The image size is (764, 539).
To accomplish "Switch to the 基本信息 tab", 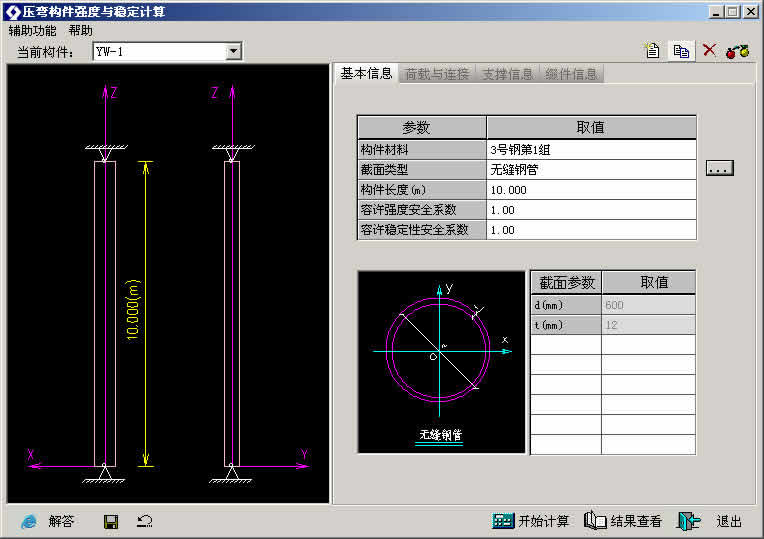I will click(366, 74).
